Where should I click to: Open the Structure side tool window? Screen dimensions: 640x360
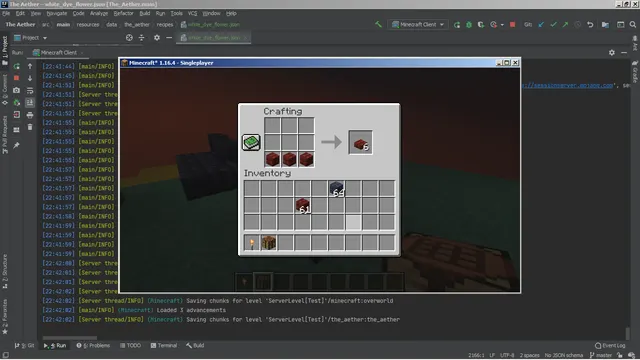click(x=5, y=271)
